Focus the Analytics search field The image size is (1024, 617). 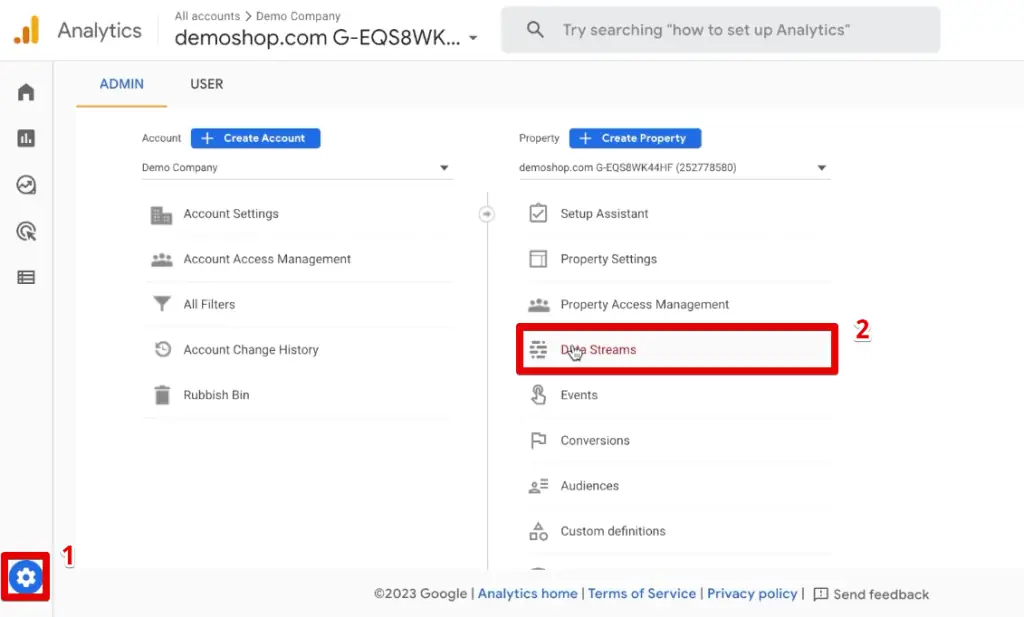tap(720, 30)
